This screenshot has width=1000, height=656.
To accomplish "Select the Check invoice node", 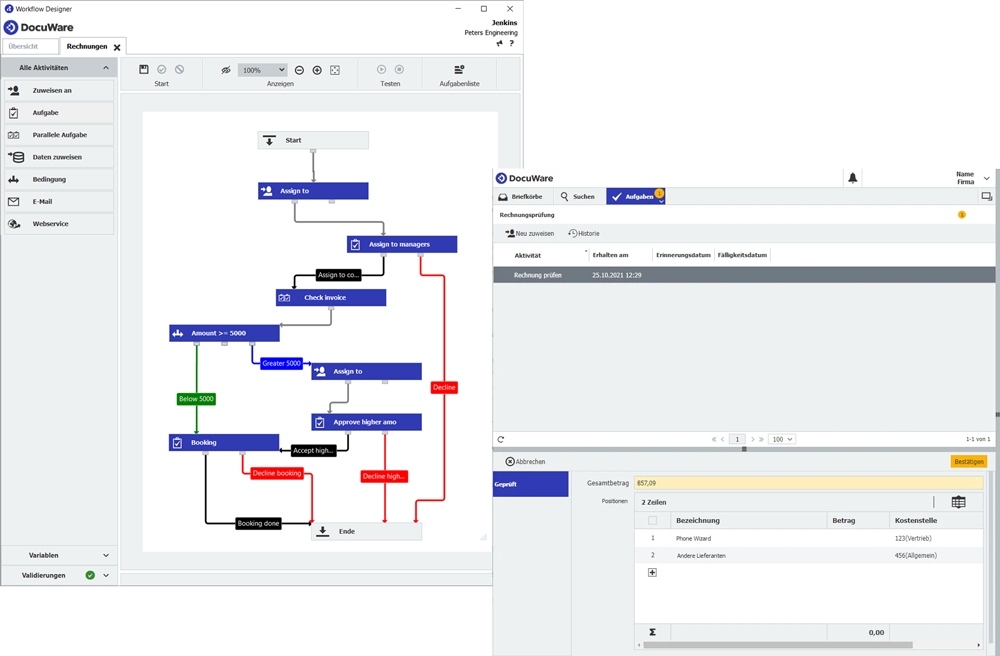I will pos(331,298).
